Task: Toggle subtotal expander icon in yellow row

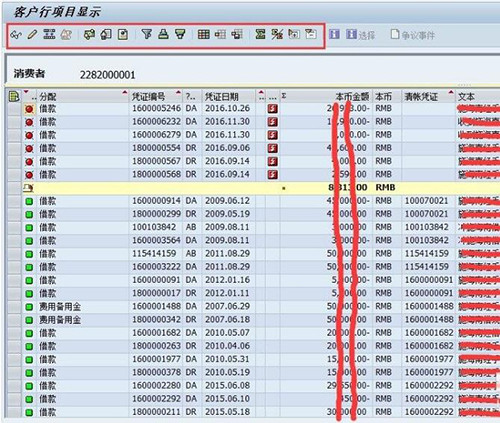Action: click(x=29, y=188)
